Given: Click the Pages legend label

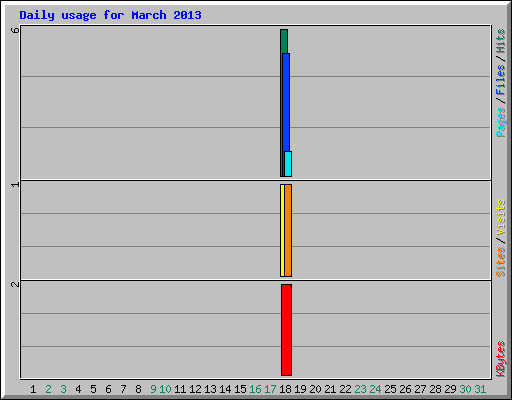Looking at the screenshot, I should 500,122.
